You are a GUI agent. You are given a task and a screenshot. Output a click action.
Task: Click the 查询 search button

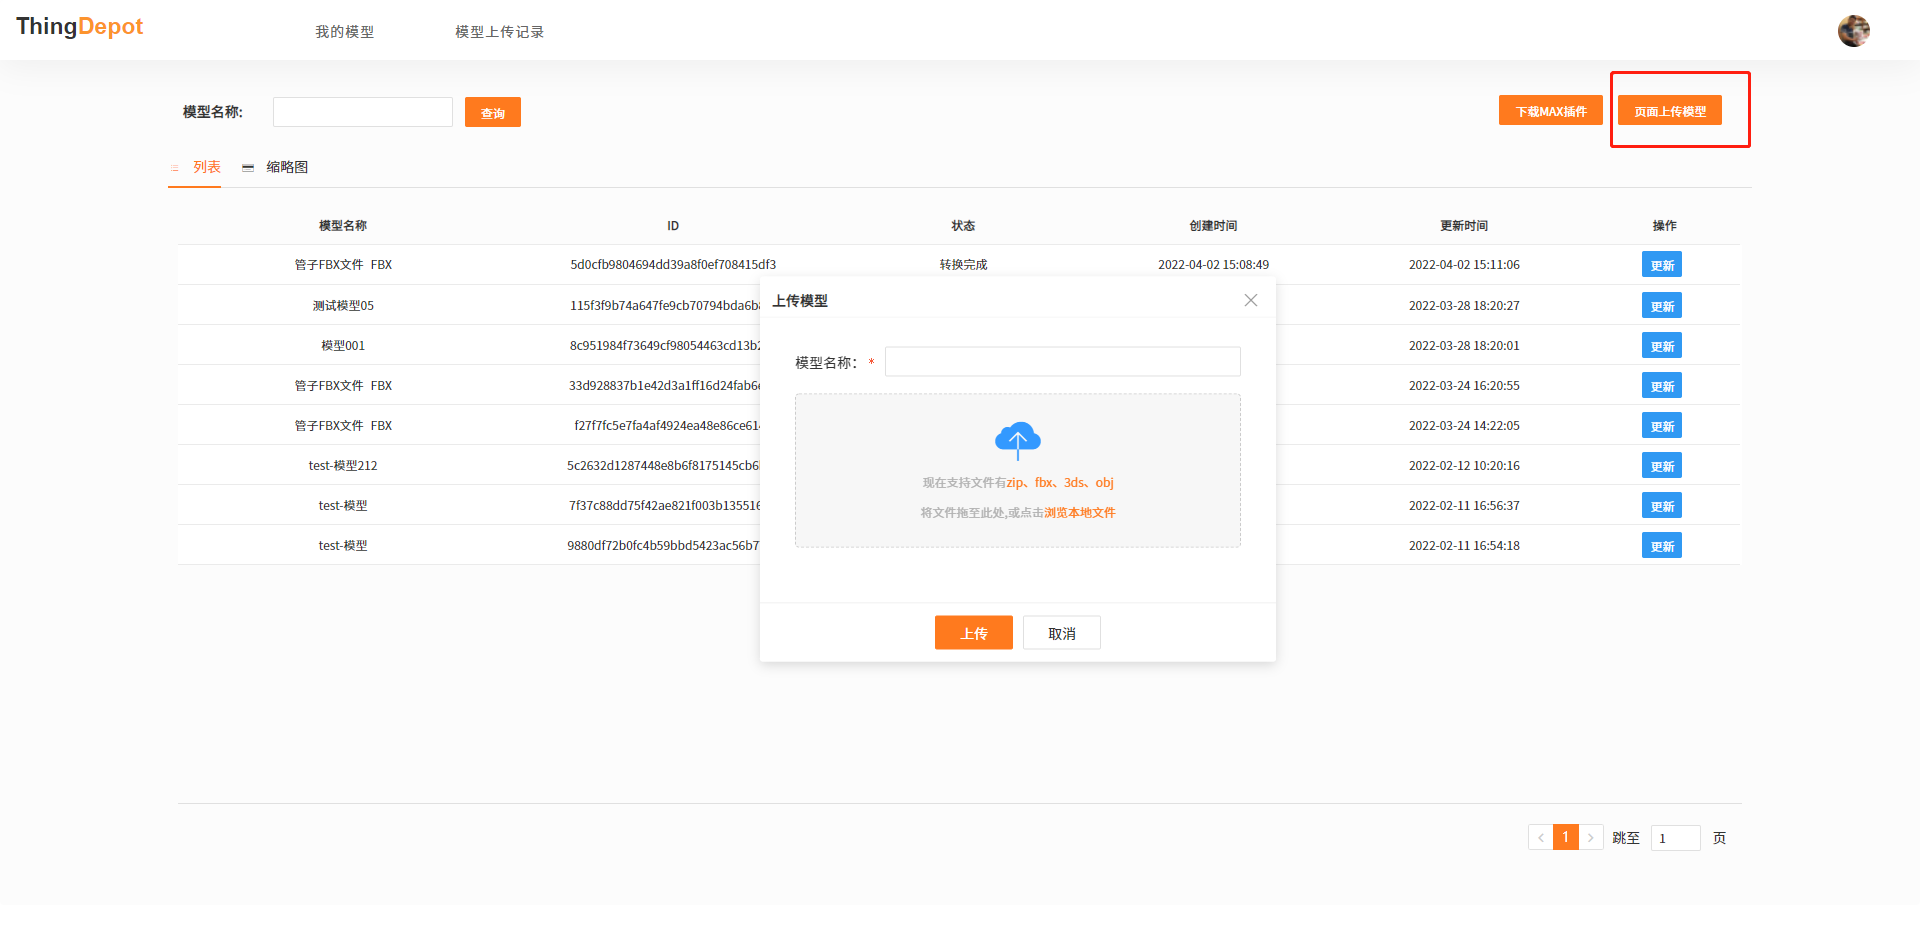pyautogui.click(x=492, y=111)
